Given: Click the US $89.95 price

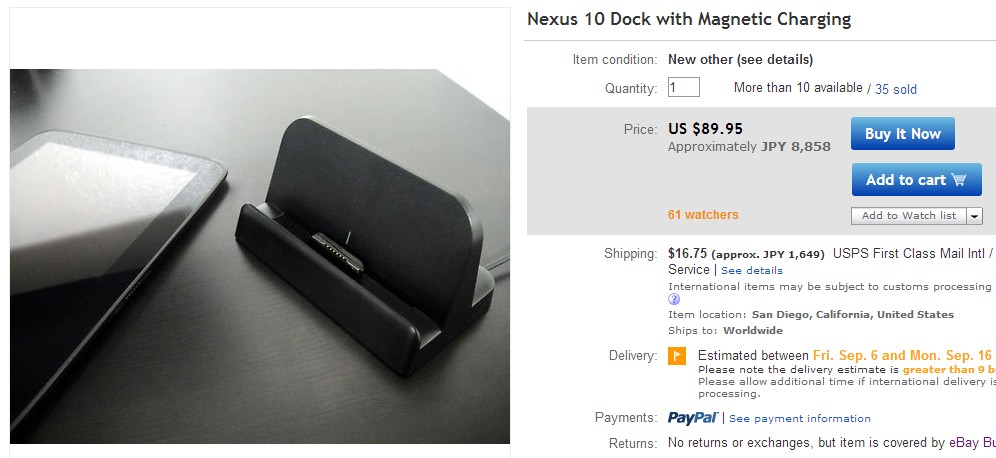Looking at the screenshot, I should [x=705, y=128].
